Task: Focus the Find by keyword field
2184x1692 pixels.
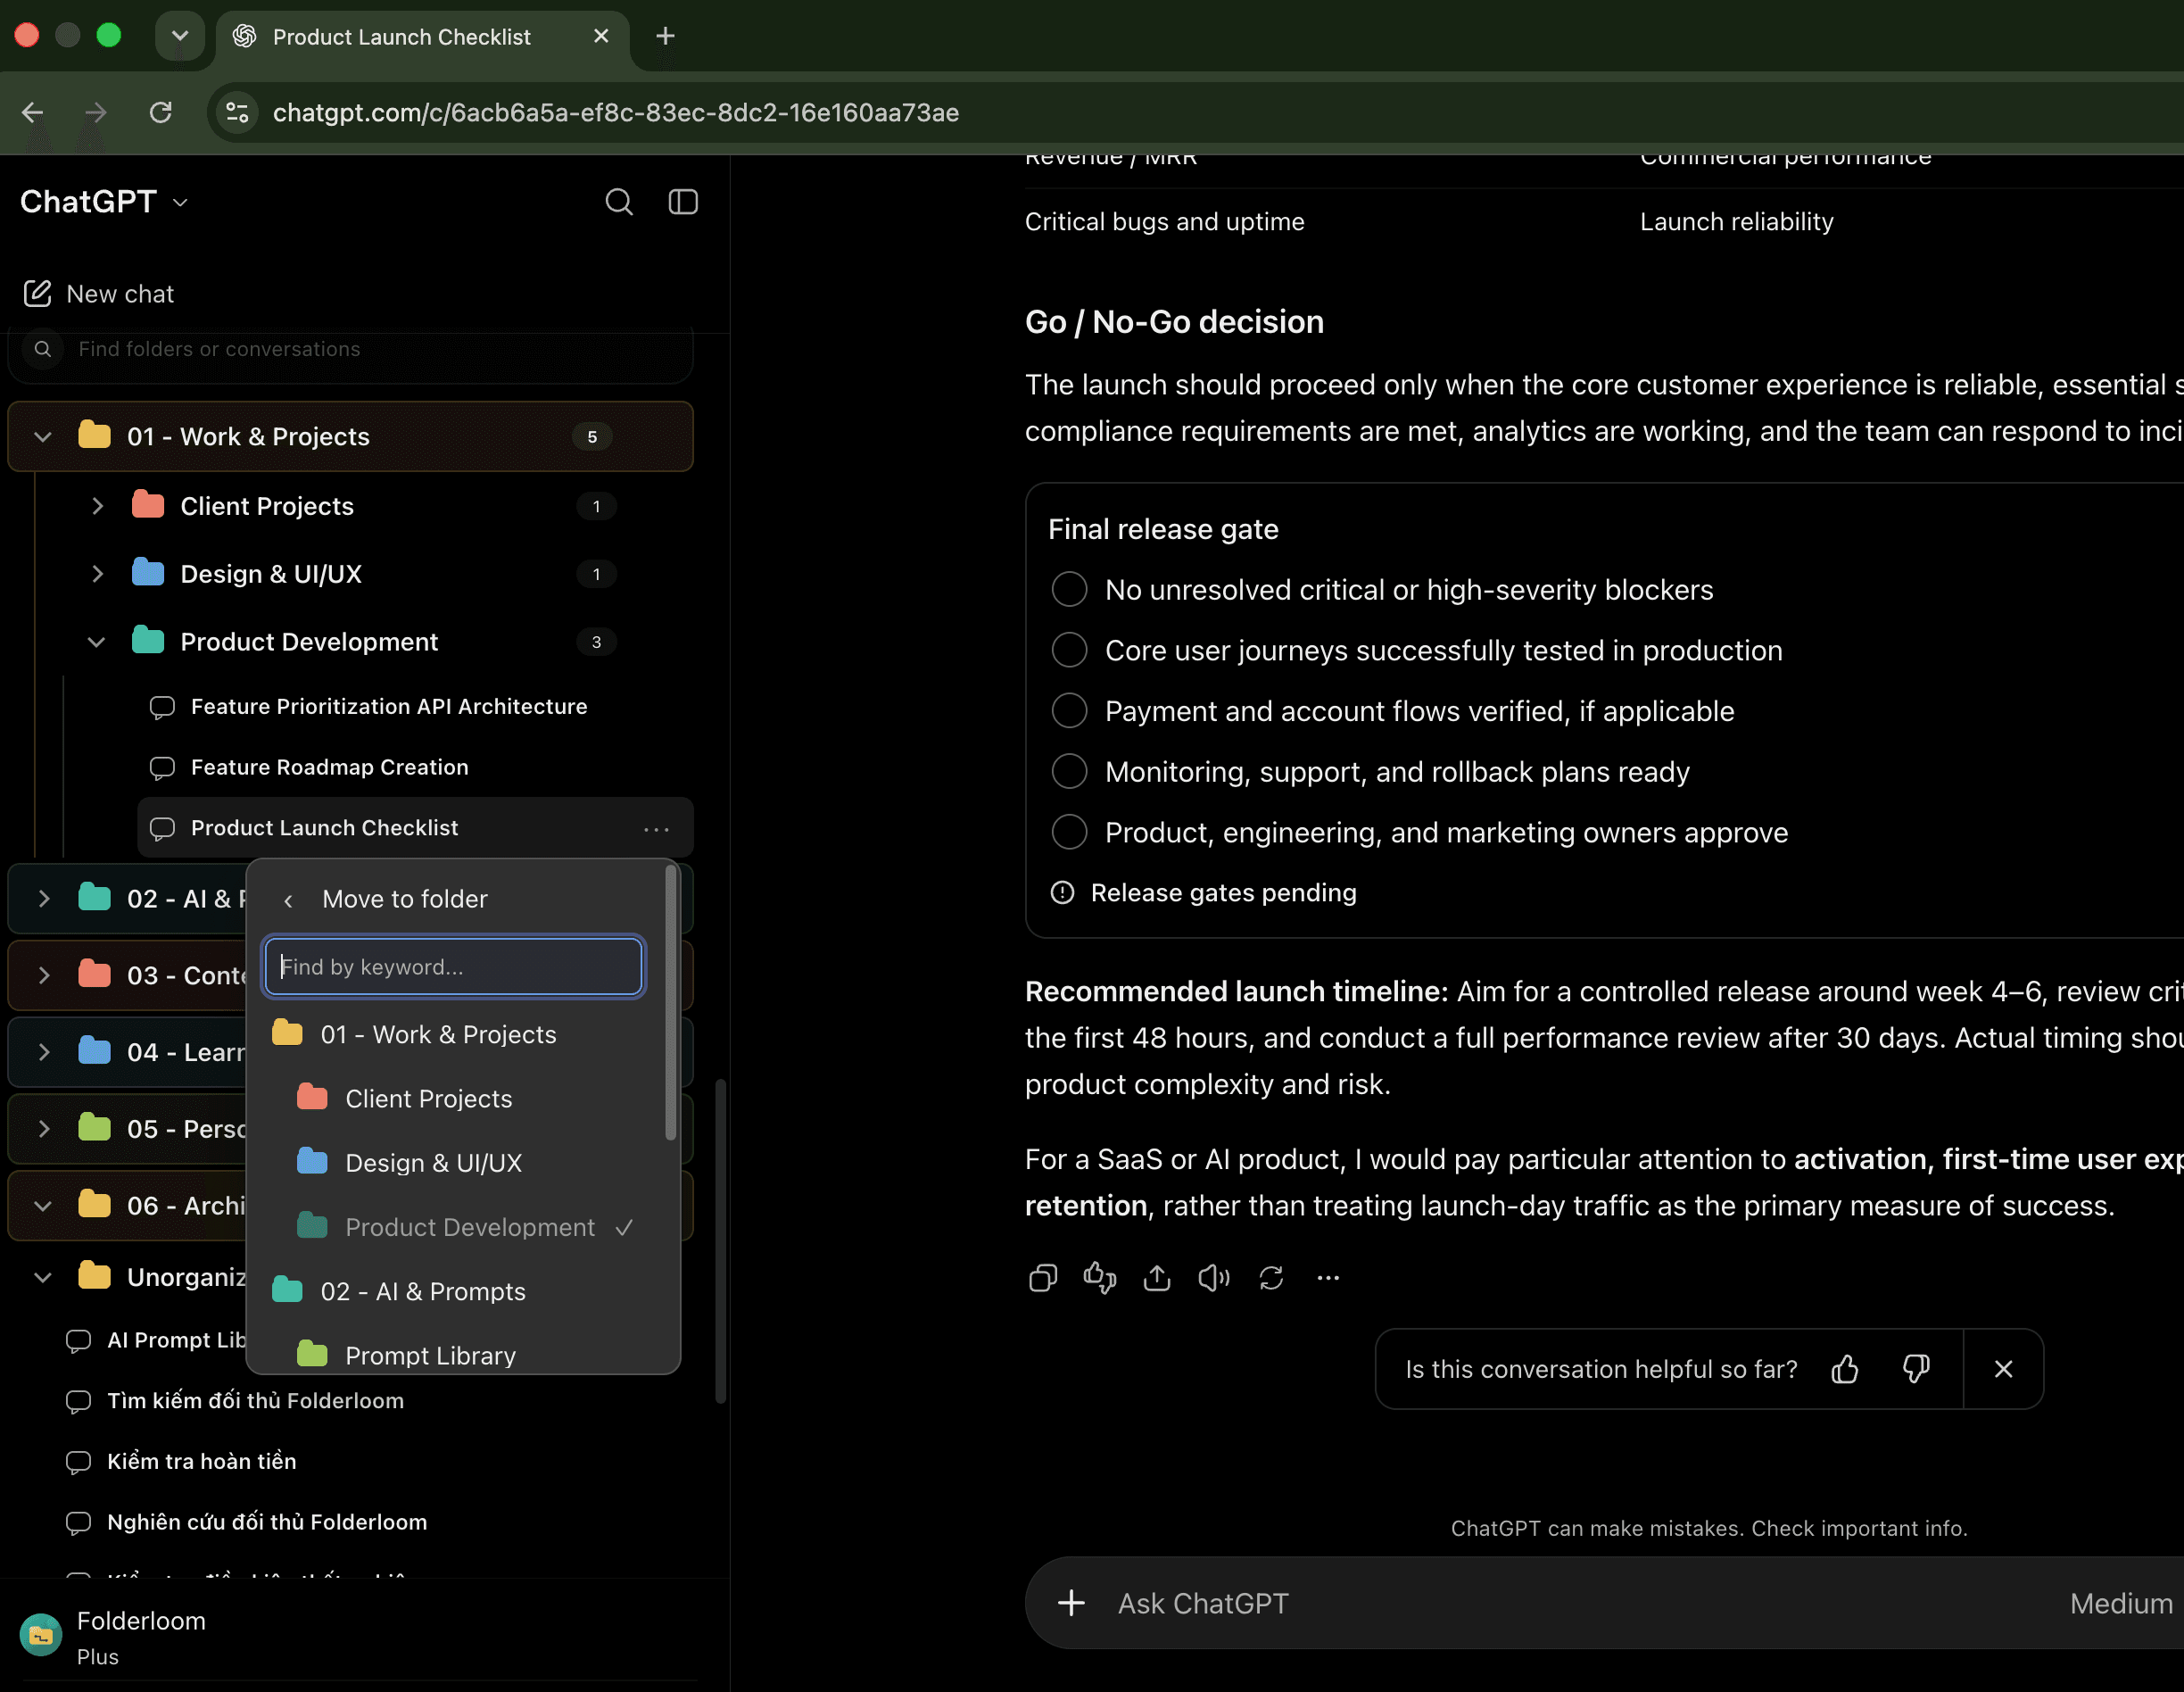Action: click(453, 967)
